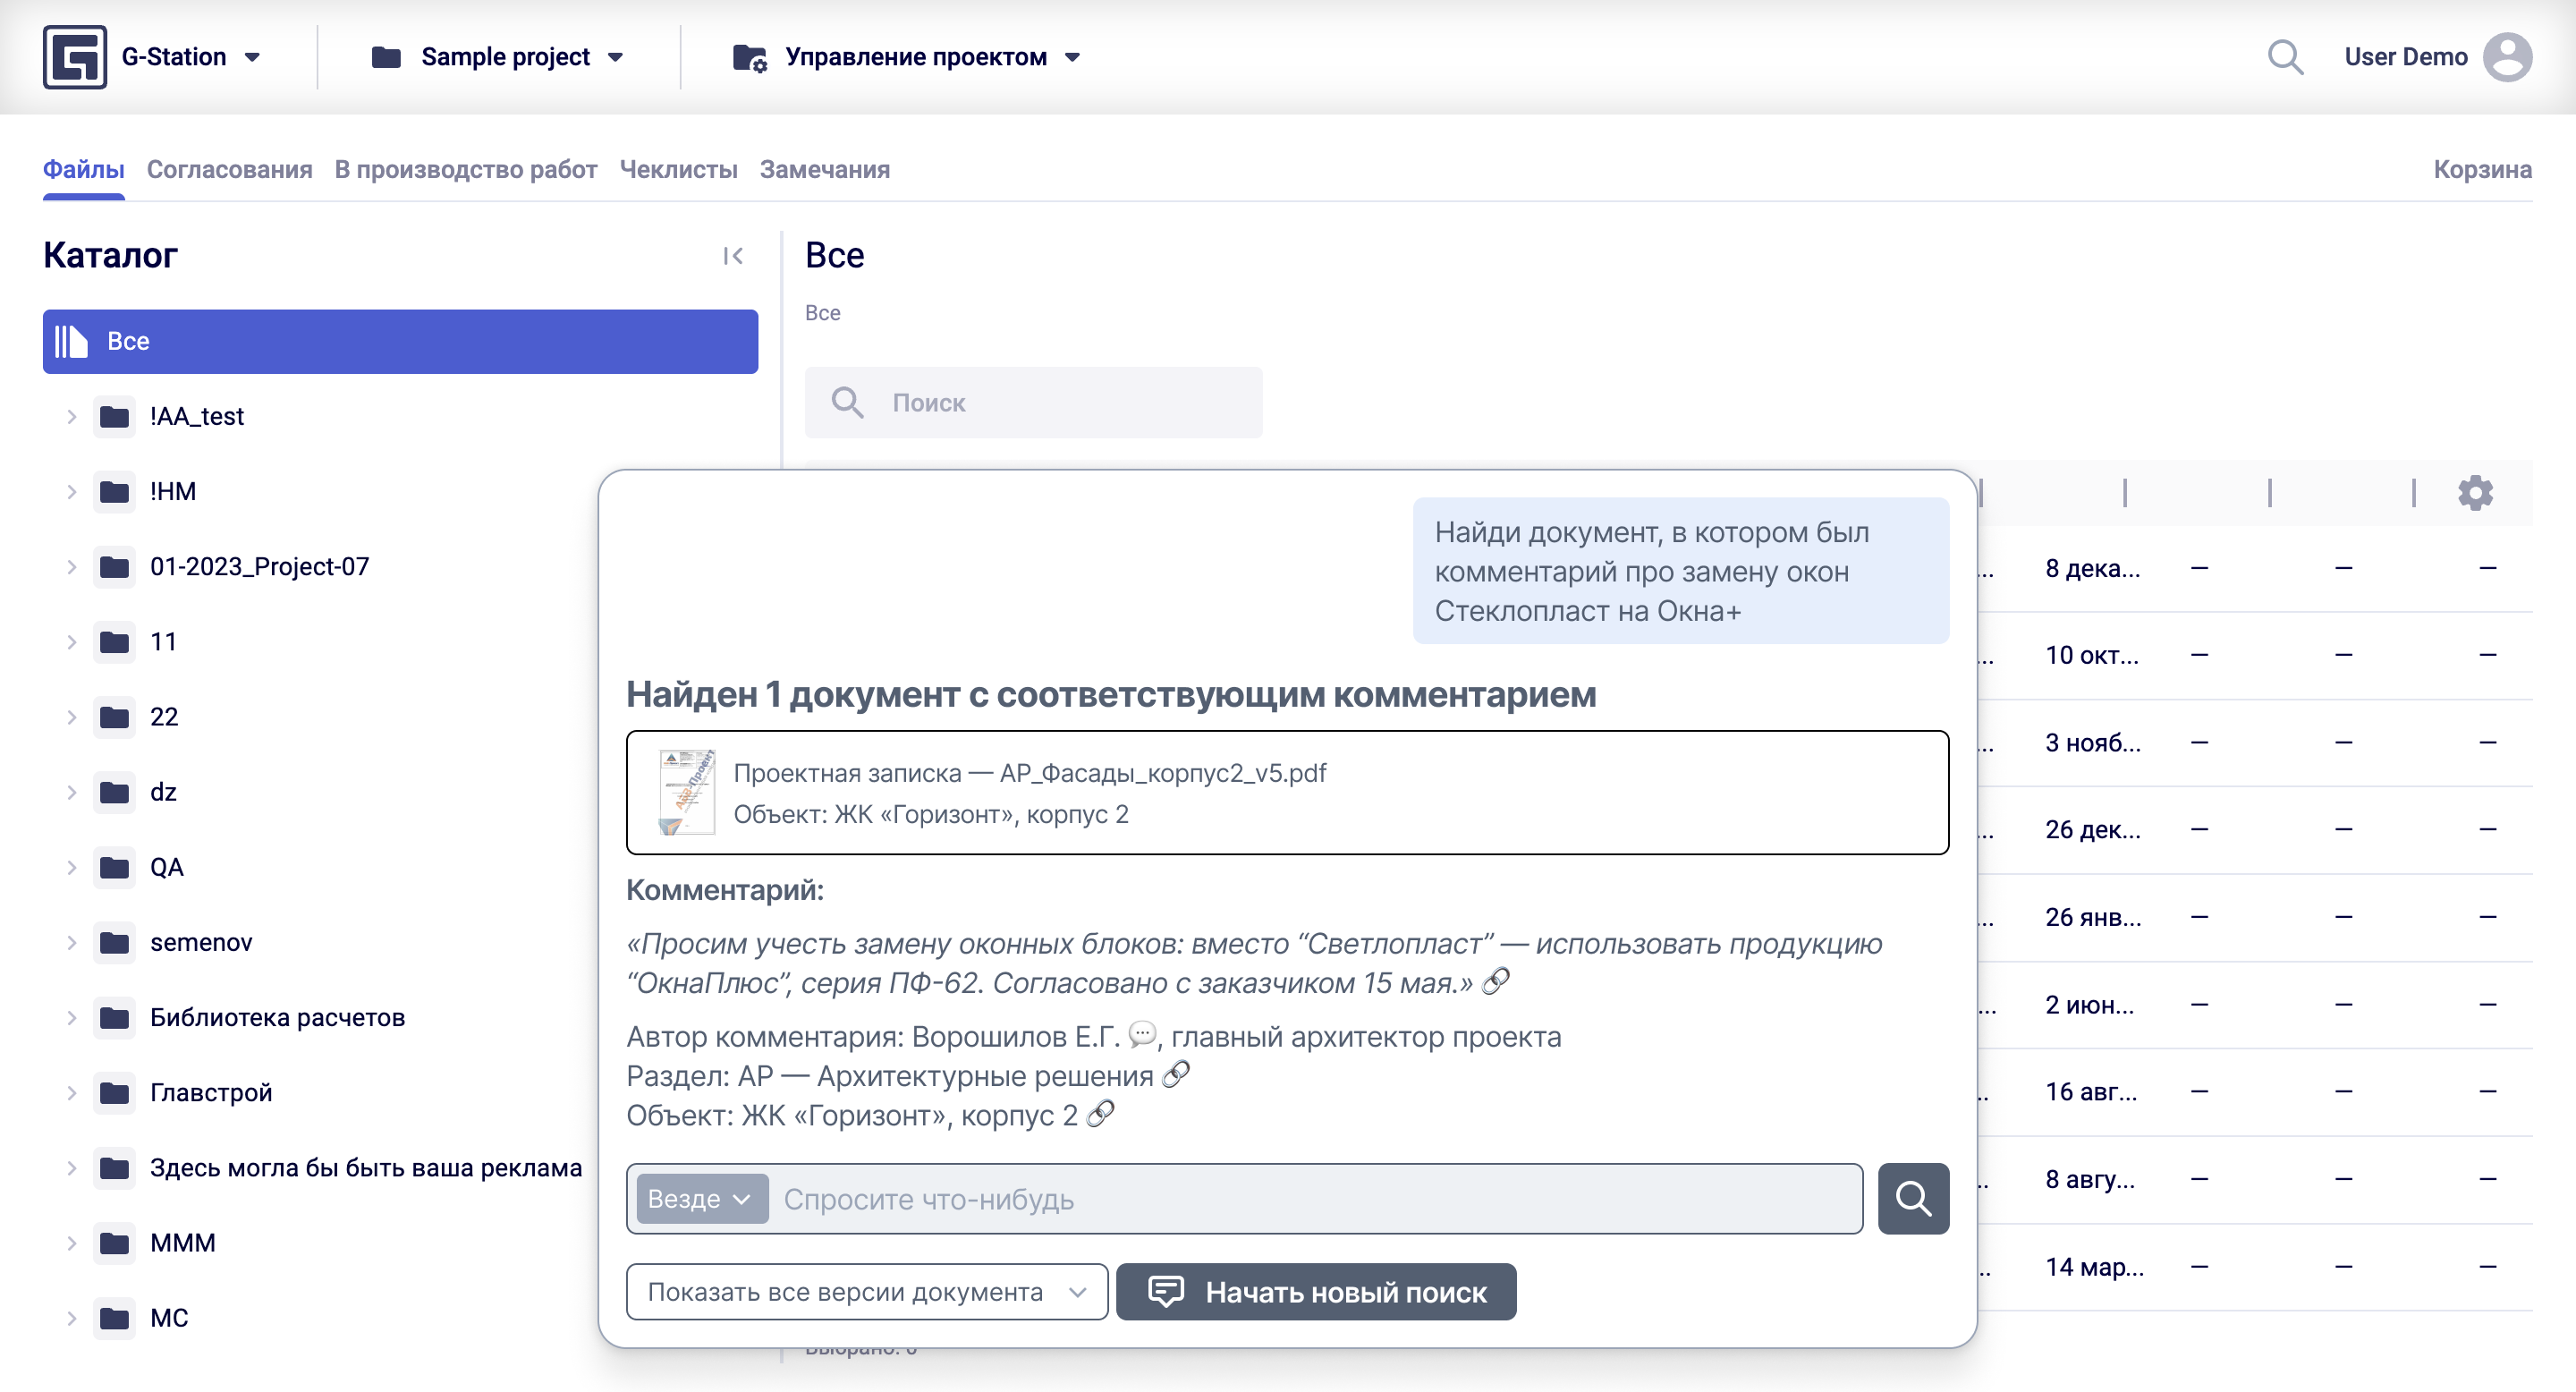
Task: Expand the !AA_test folder
Action: pyautogui.click(x=72, y=416)
